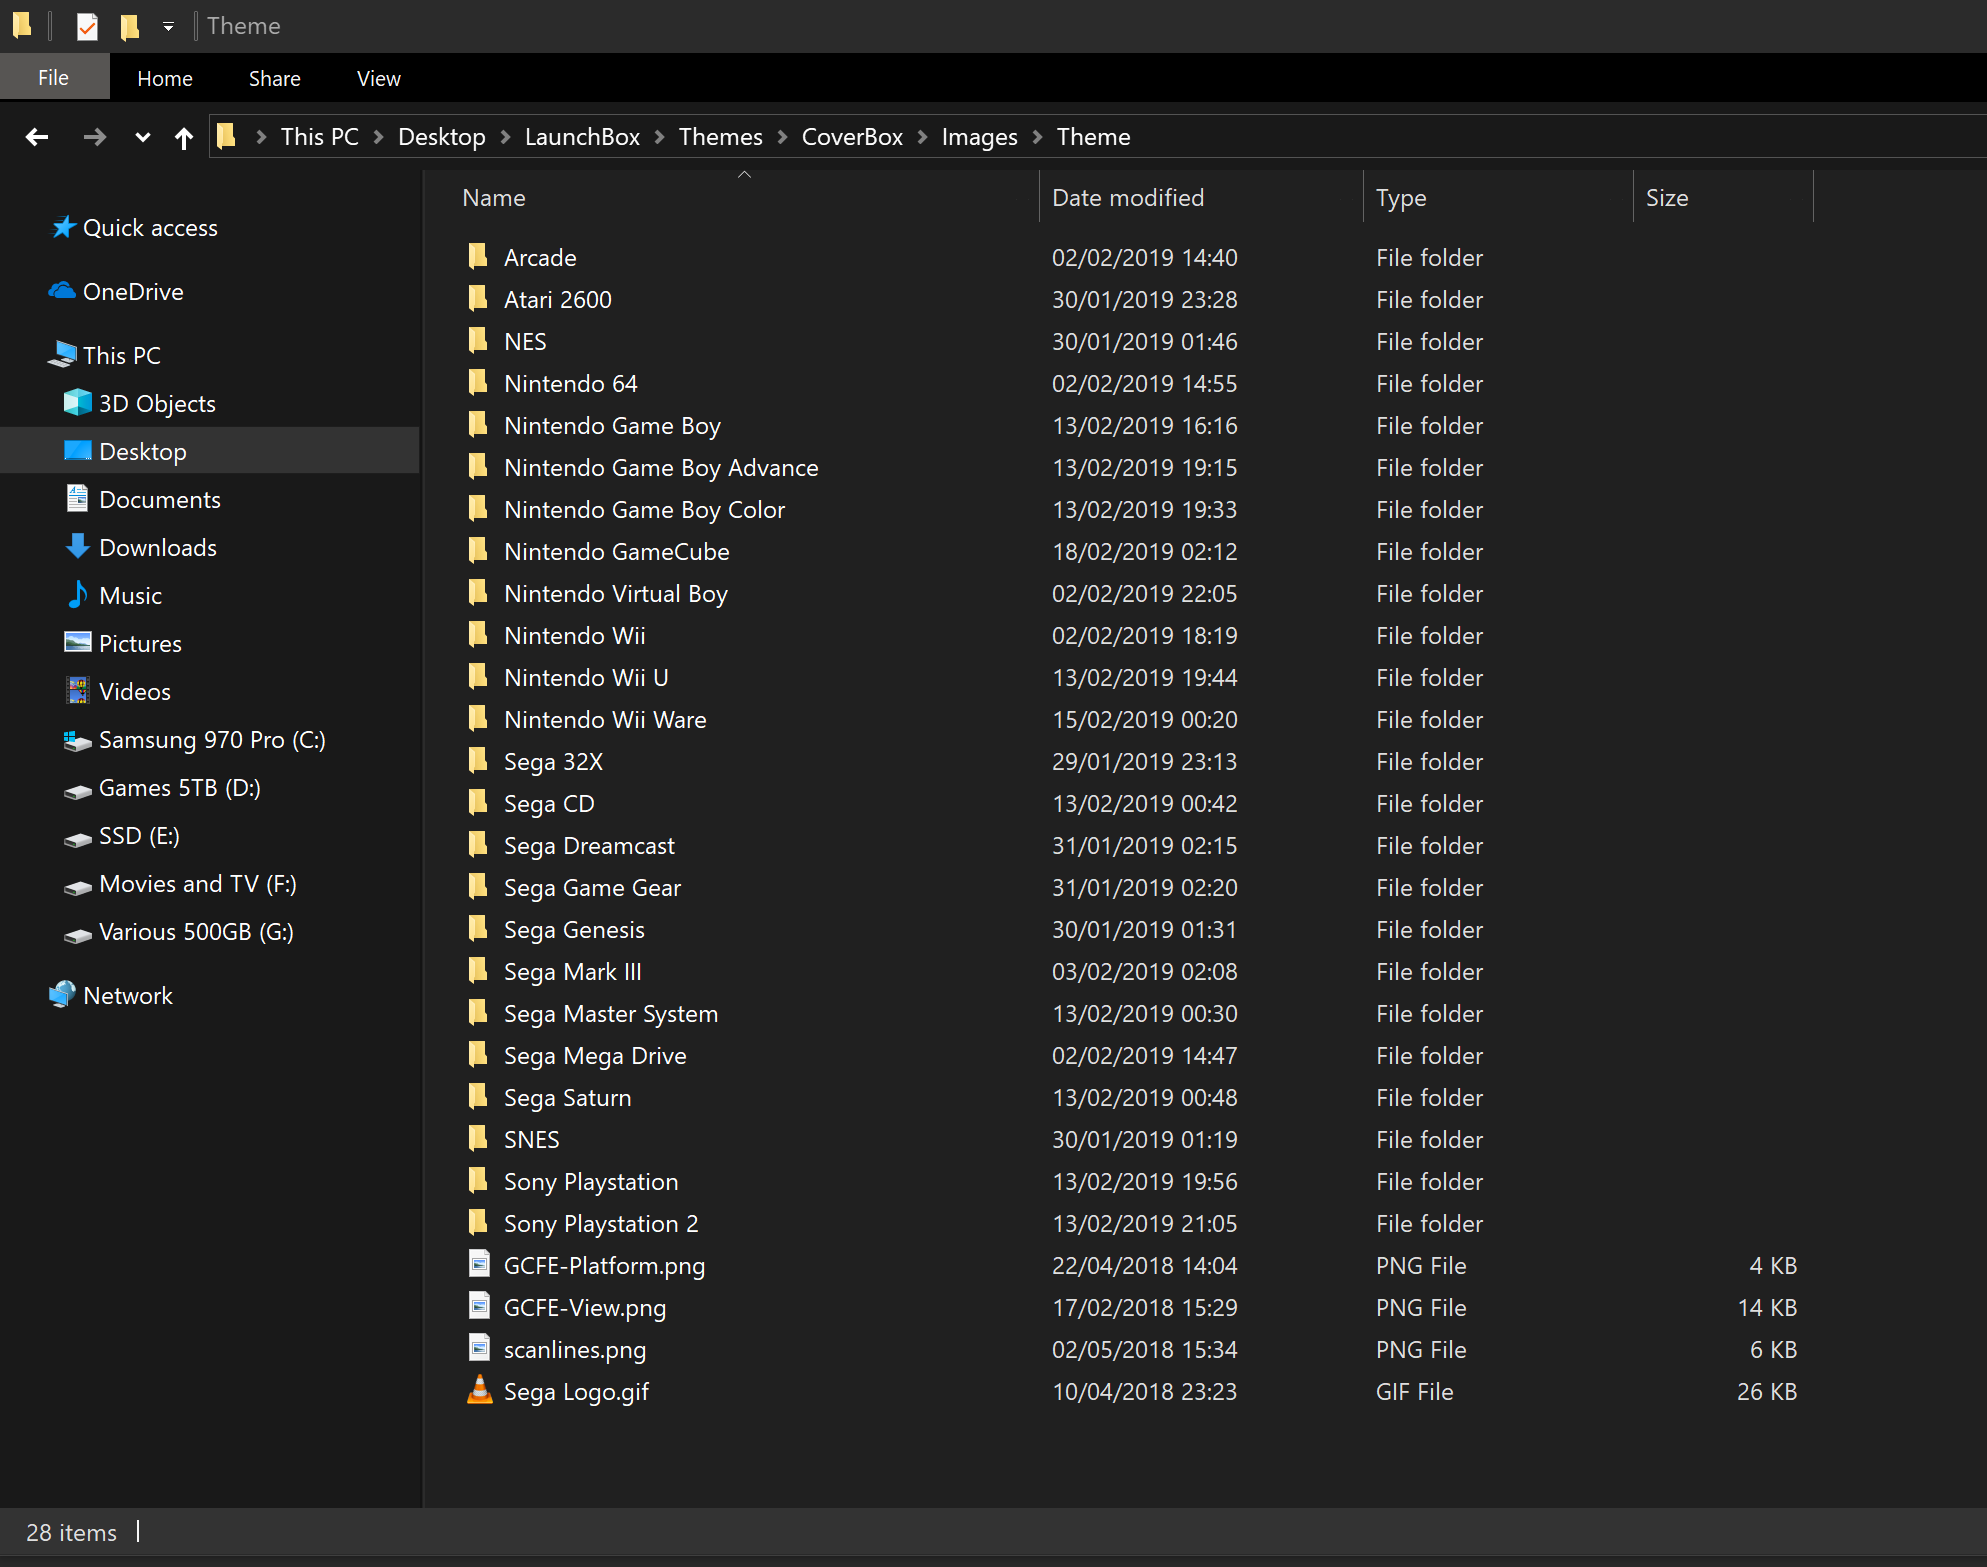Click the Nintendo GameCube folder icon
Screen dimensions: 1987x1567
[478, 551]
